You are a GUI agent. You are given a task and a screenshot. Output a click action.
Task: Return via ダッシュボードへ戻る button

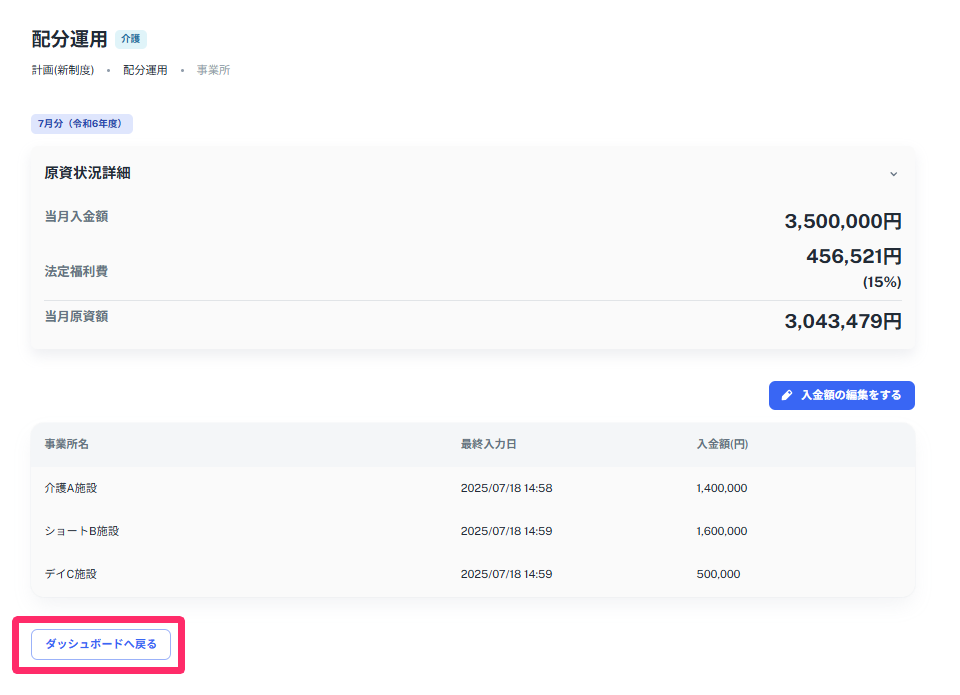[101, 644]
